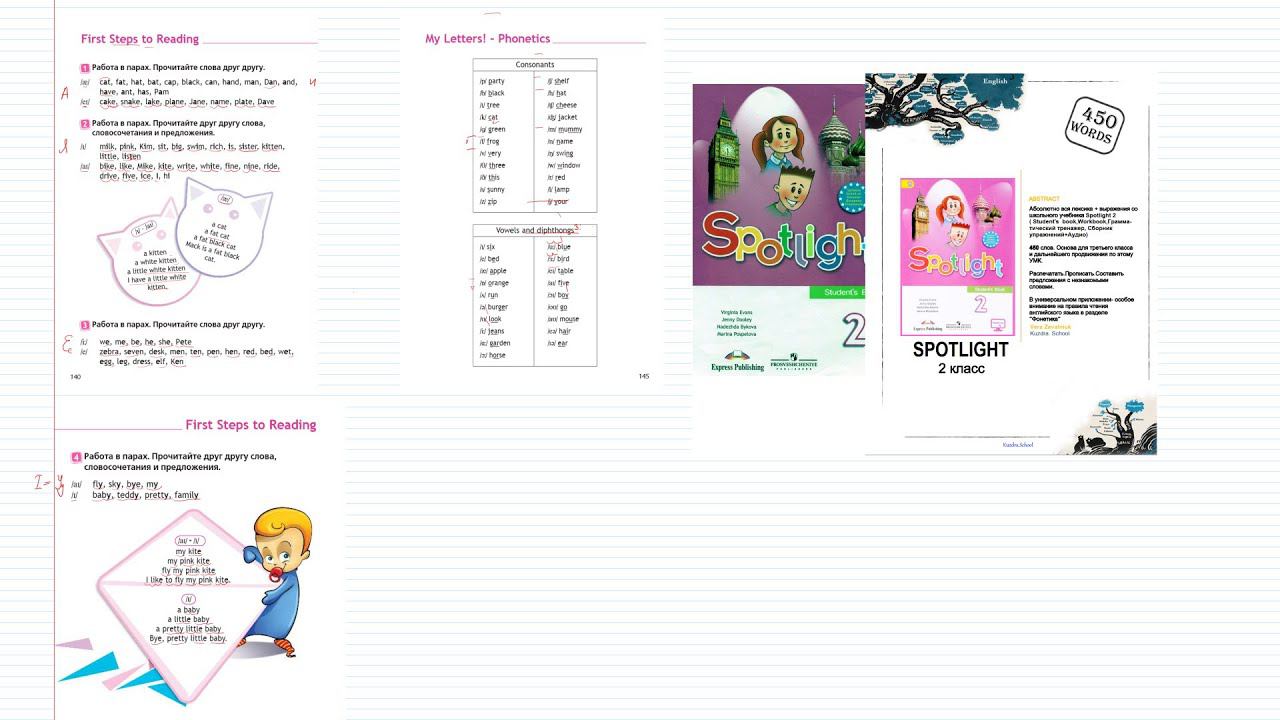Screen dimensions: 1280x720
Task: Click the word "mouse" in the Vowels table
Action: [569, 319]
